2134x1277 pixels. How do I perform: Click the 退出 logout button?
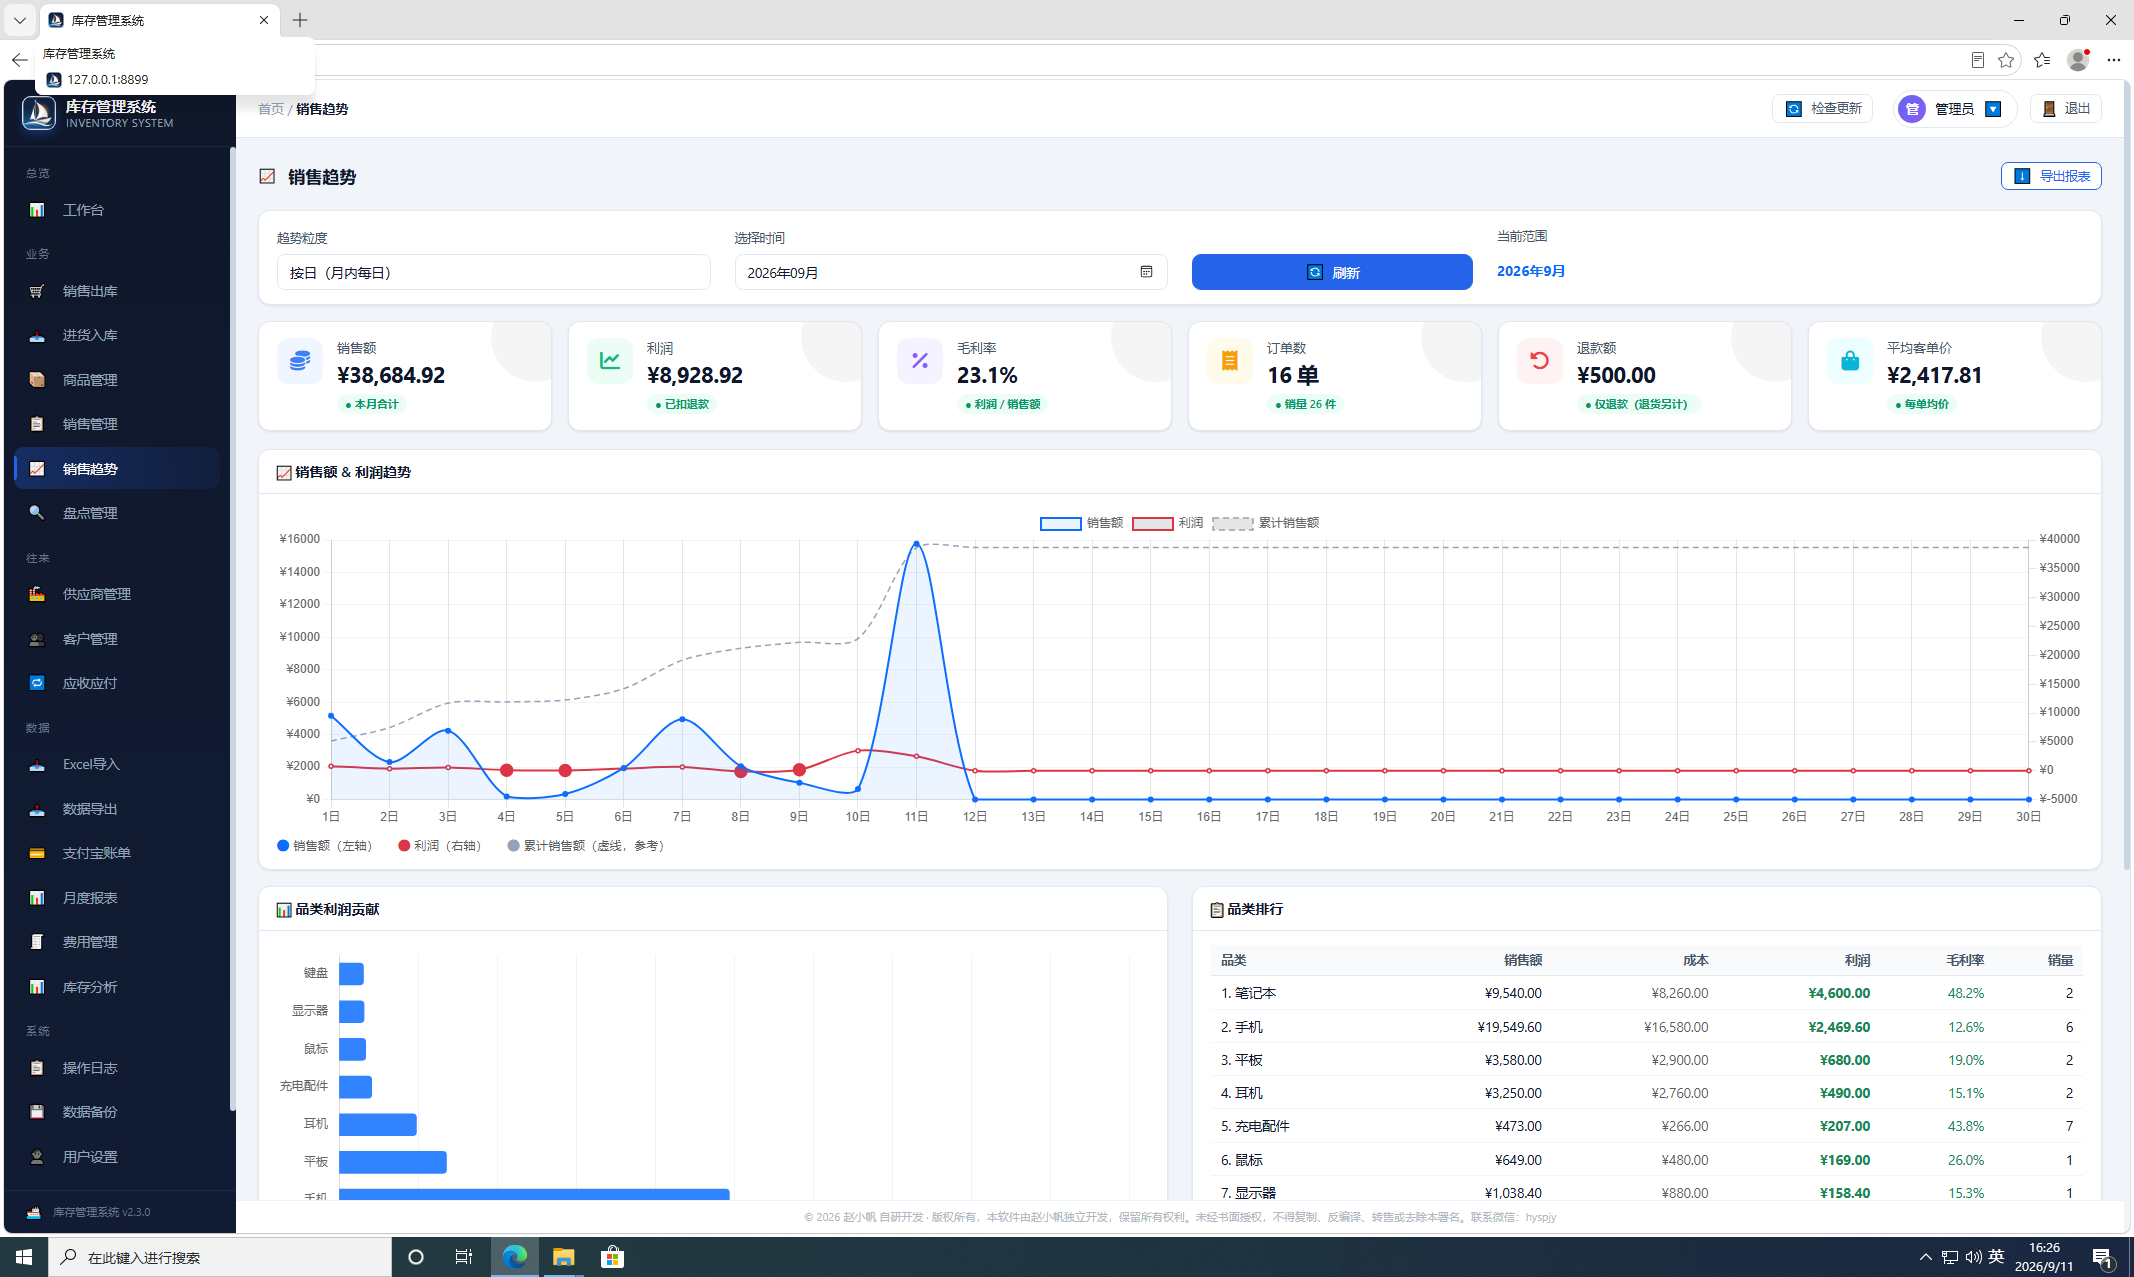point(2066,109)
